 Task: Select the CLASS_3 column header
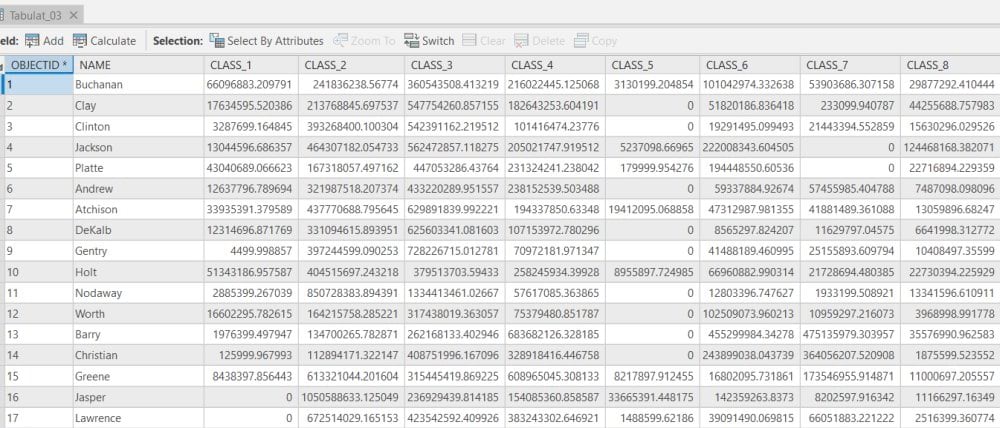pos(455,65)
